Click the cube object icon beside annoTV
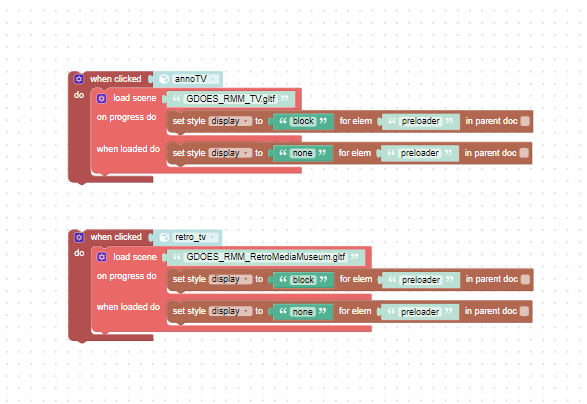Image resolution: width=587 pixels, height=404 pixels. tap(164, 79)
